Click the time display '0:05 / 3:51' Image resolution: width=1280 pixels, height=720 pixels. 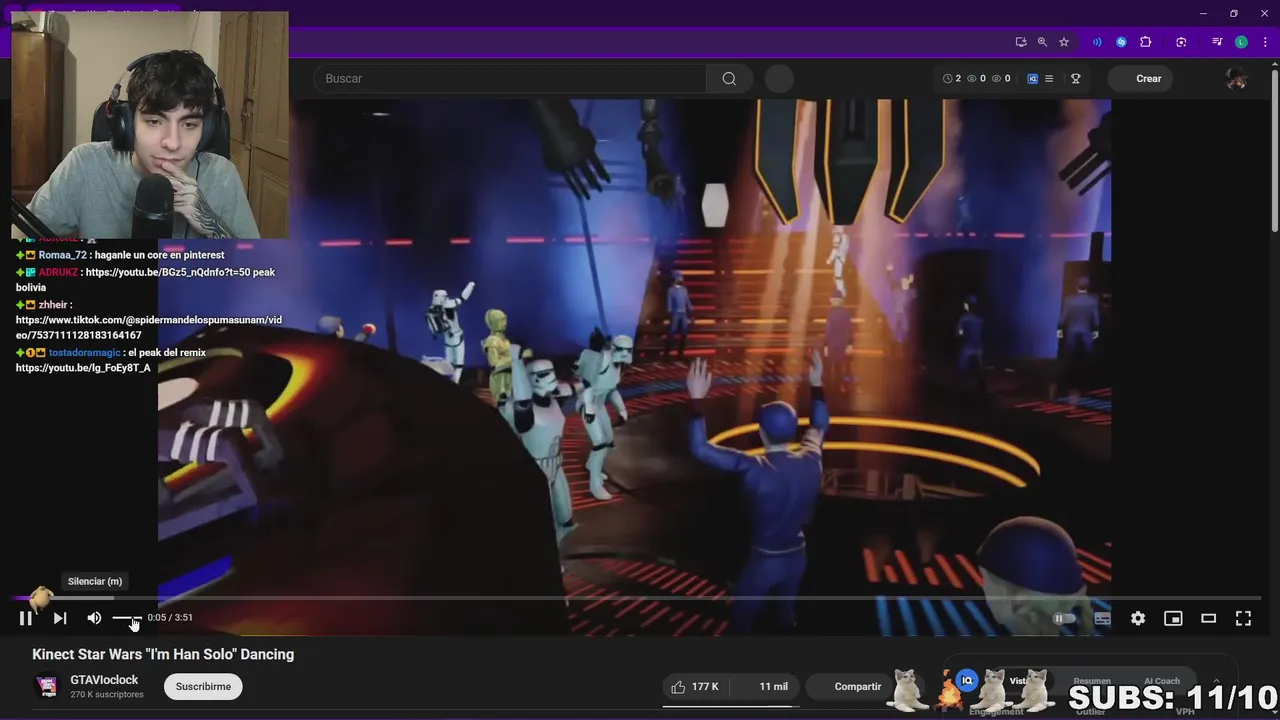tap(170, 618)
